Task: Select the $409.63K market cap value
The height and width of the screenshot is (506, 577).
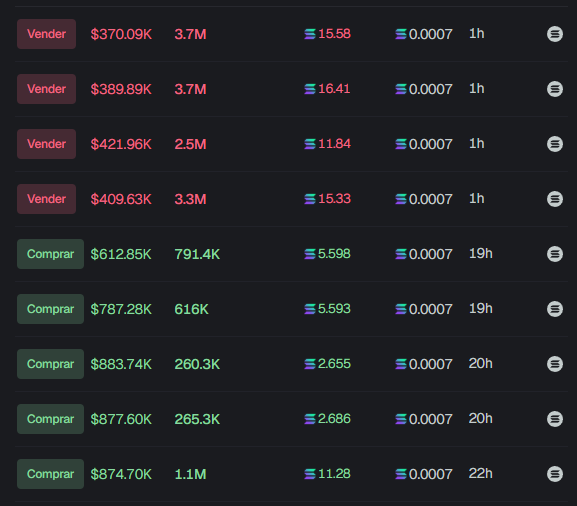Action: (x=121, y=199)
